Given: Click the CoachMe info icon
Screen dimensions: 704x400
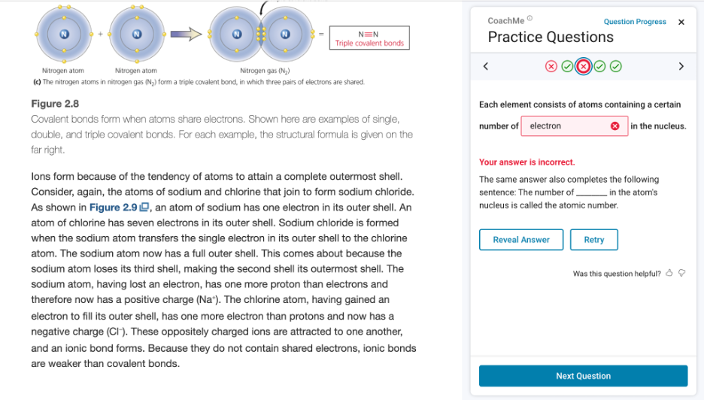Looking at the screenshot, I should tap(531, 19).
